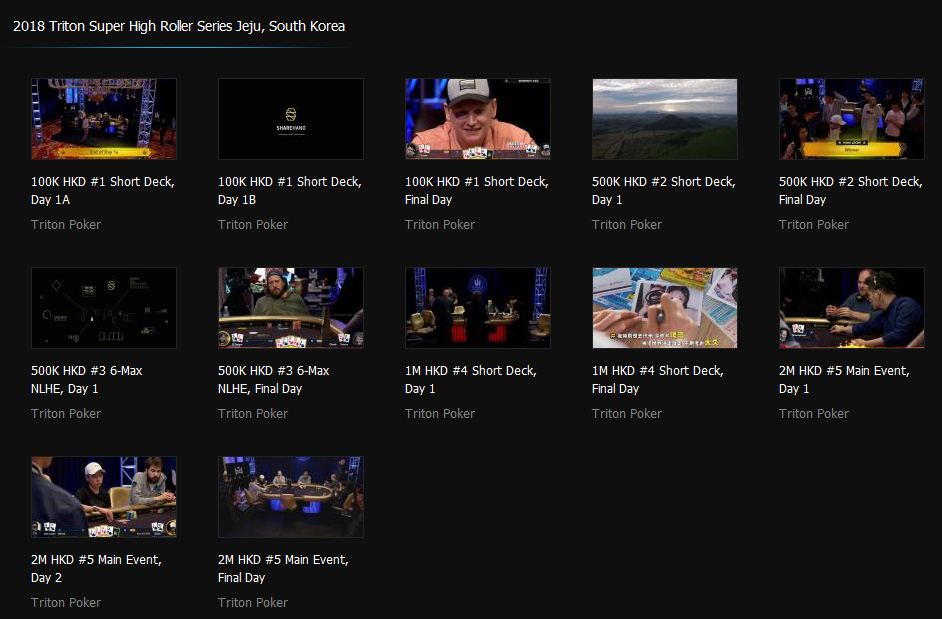Open the 500K HKD #3 6-Max Final Day thumbnail
The image size is (942, 619).
291,308
